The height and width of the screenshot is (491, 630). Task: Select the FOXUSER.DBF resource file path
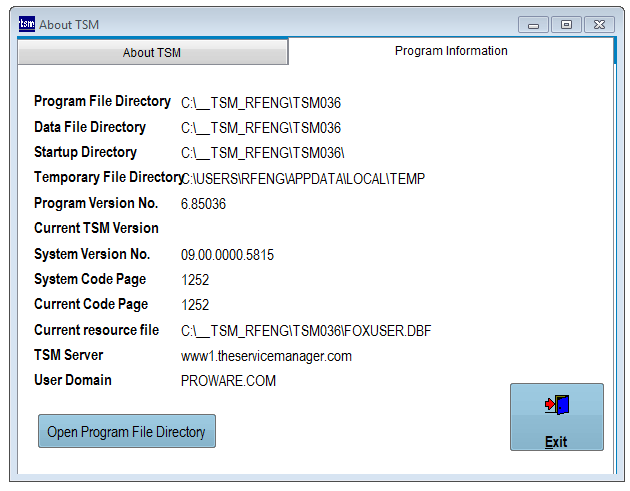pos(306,331)
